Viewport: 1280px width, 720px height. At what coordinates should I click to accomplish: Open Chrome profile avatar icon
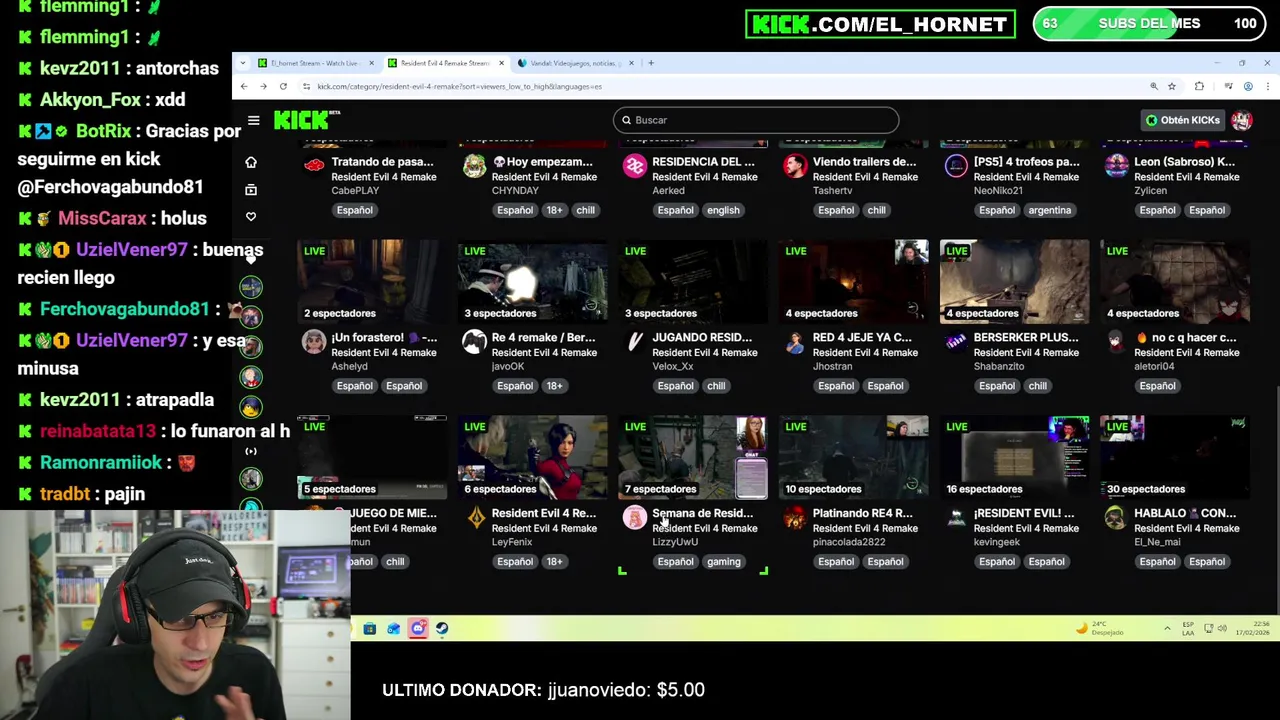pyautogui.click(x=1248, y=87)
